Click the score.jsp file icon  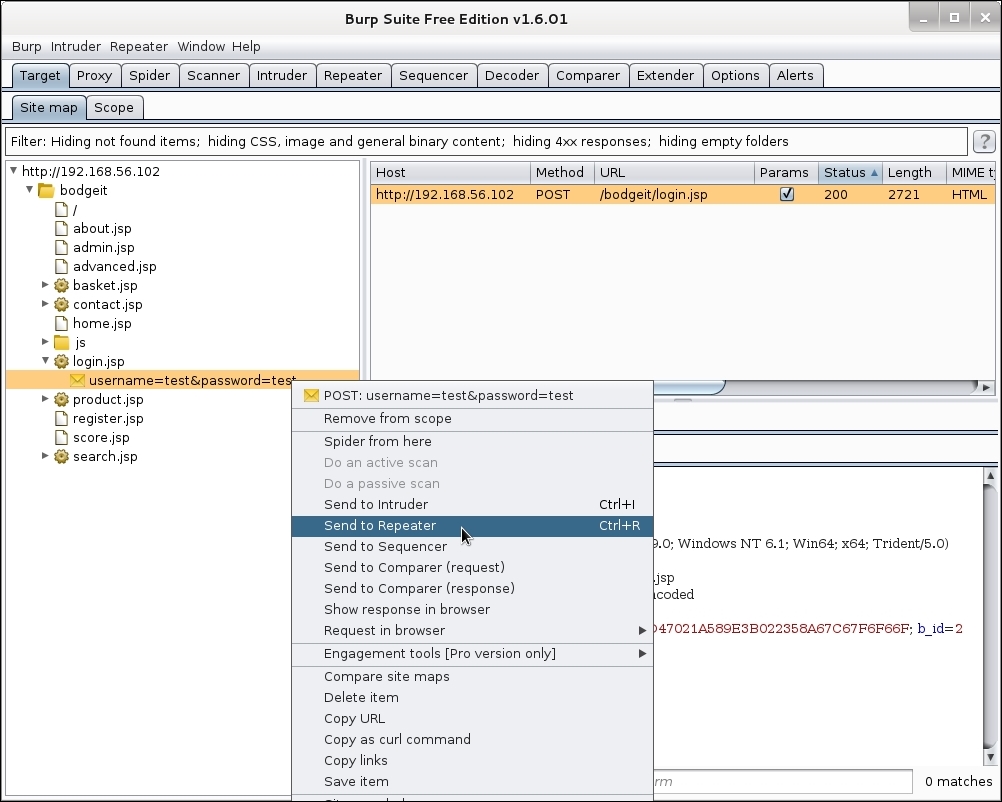point(61,438)
